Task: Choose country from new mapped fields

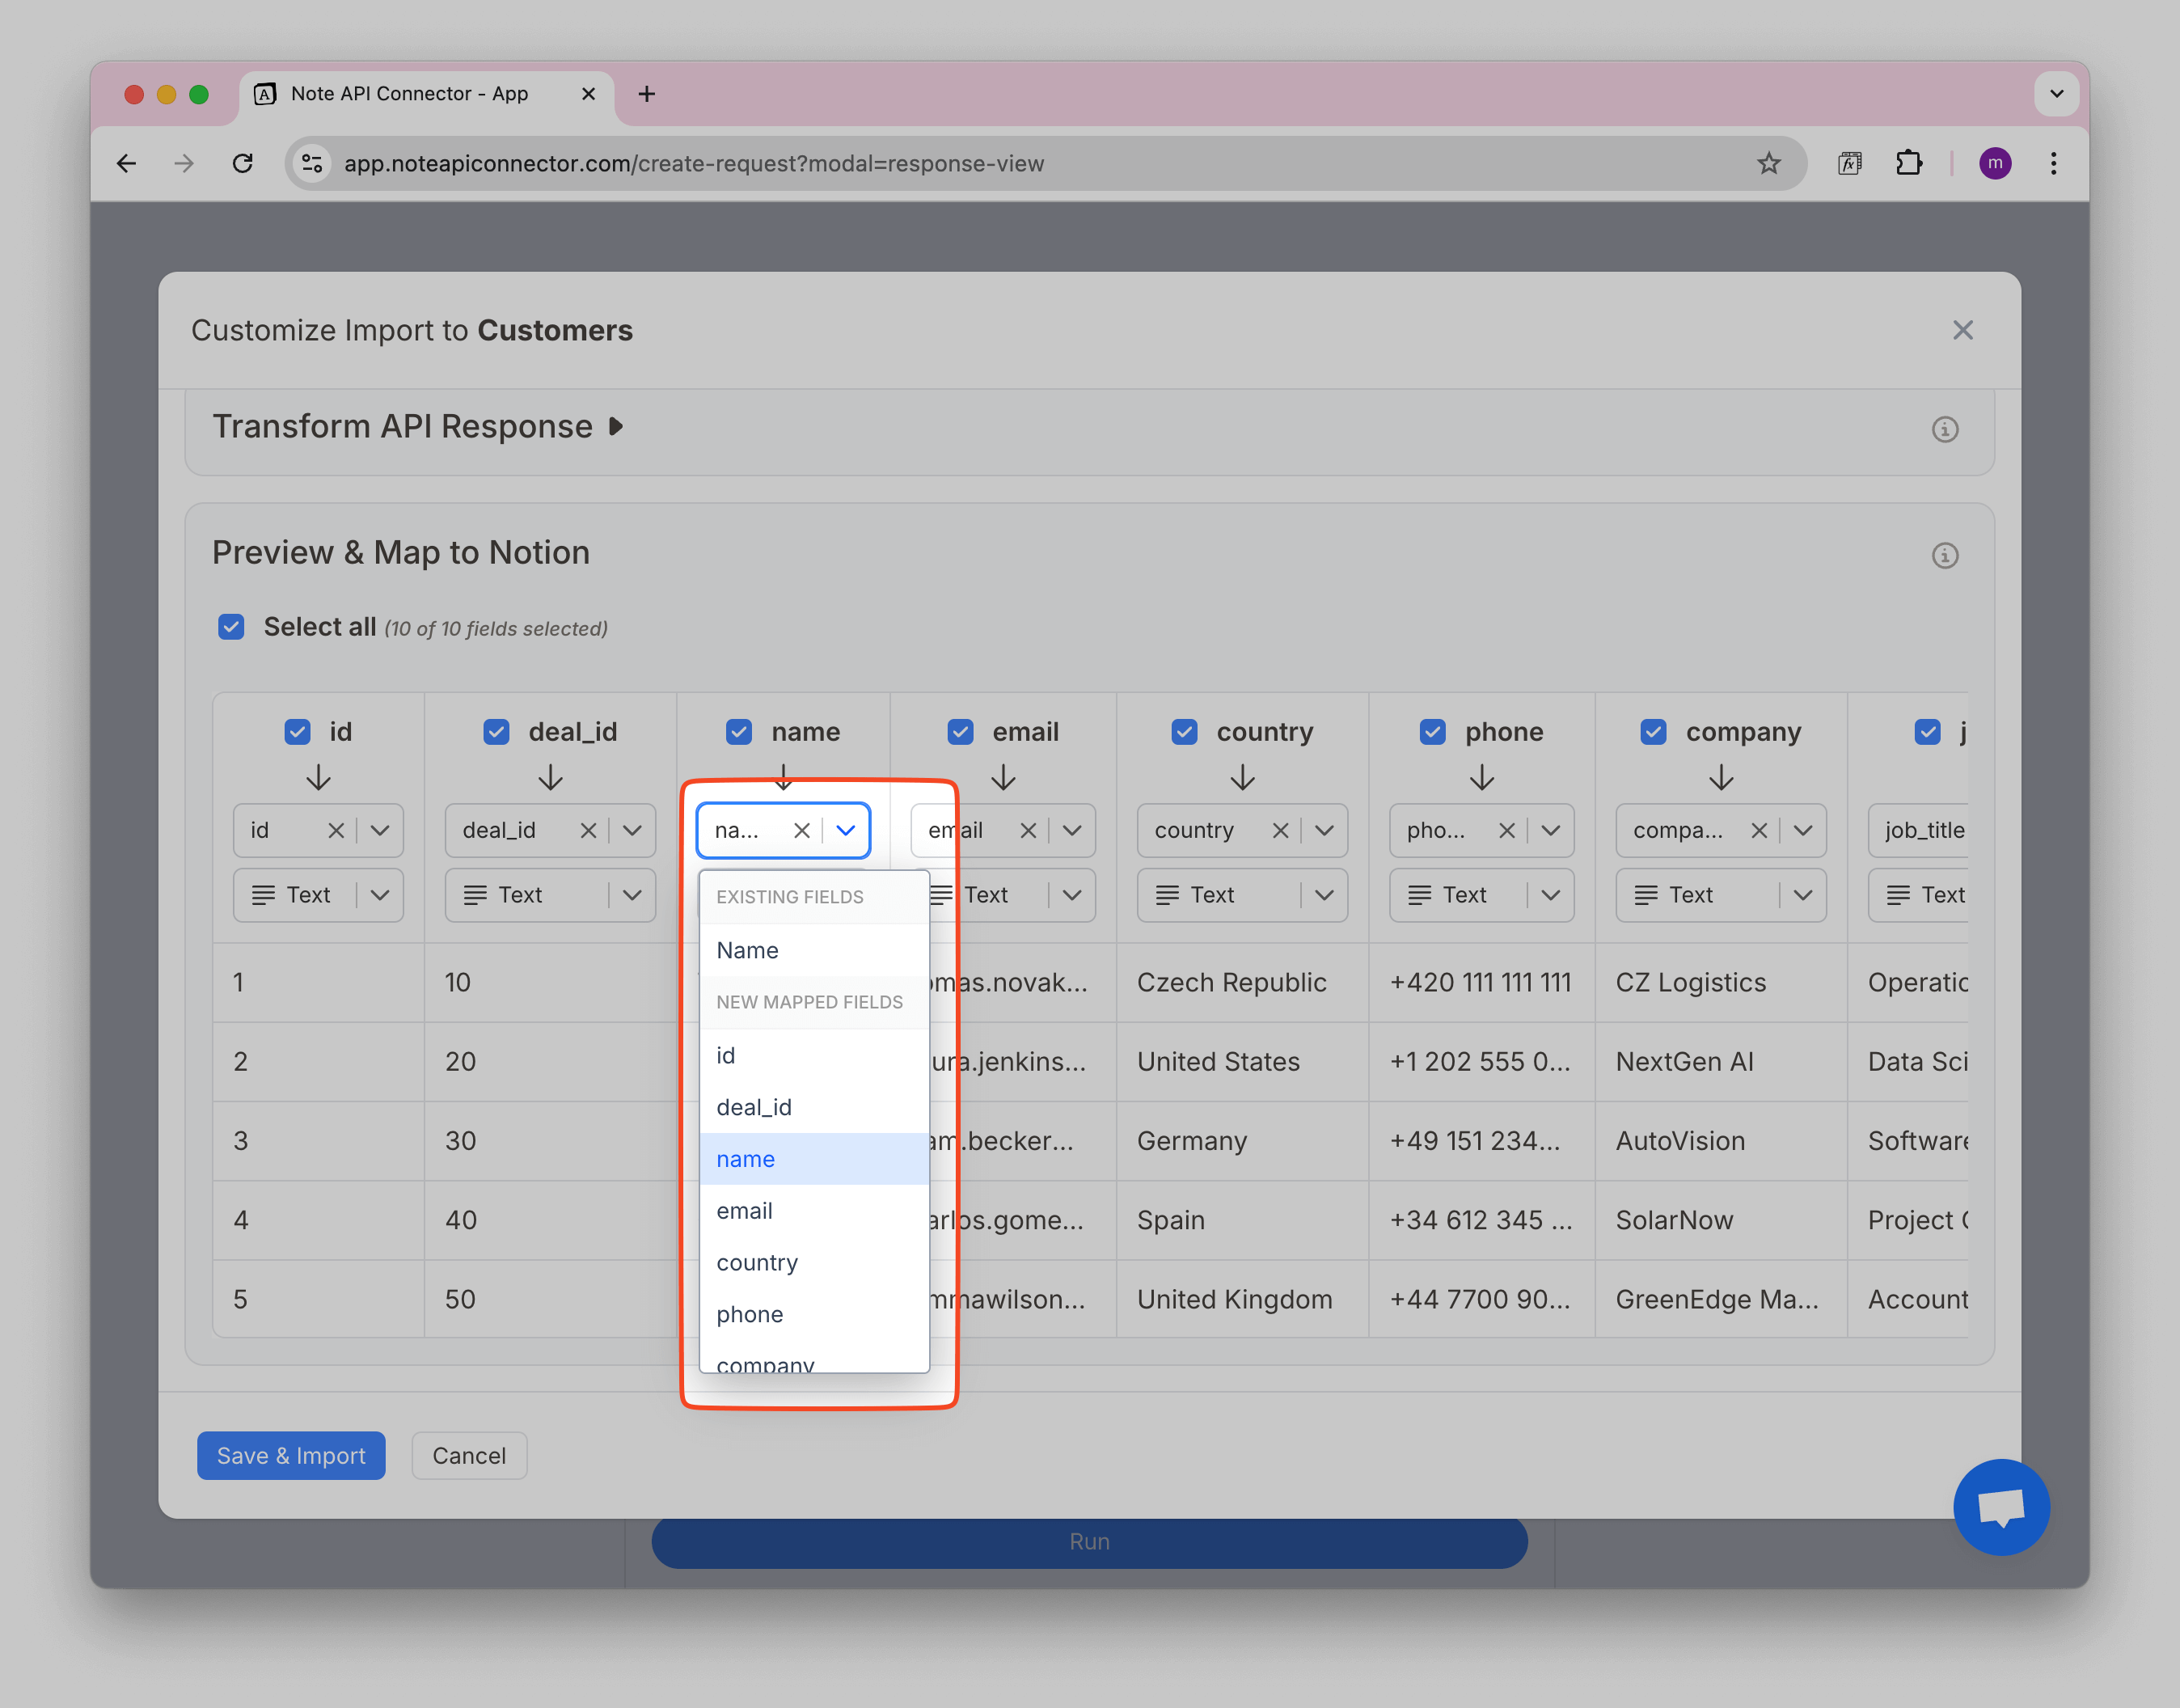Action: [757, 1262]
